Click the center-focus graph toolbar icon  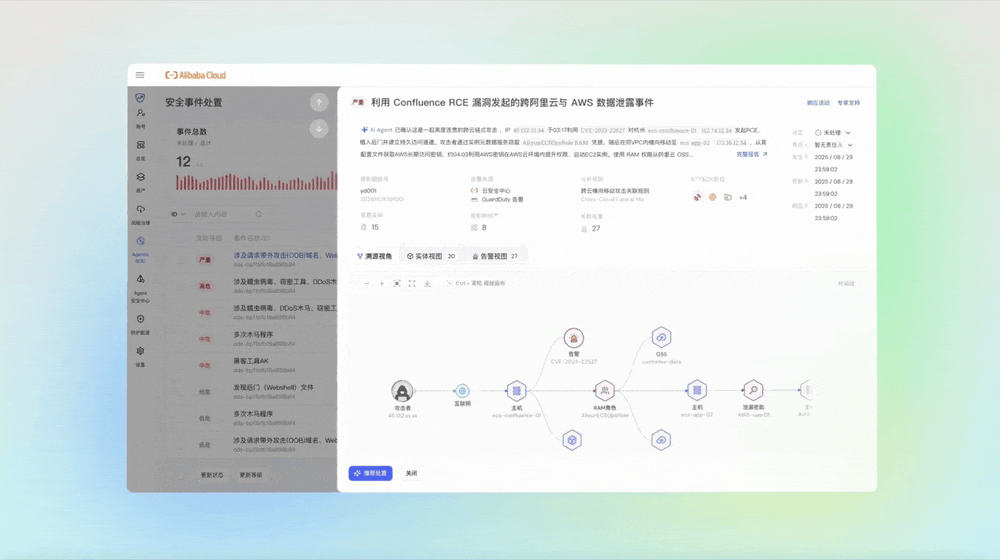(397, 283)
